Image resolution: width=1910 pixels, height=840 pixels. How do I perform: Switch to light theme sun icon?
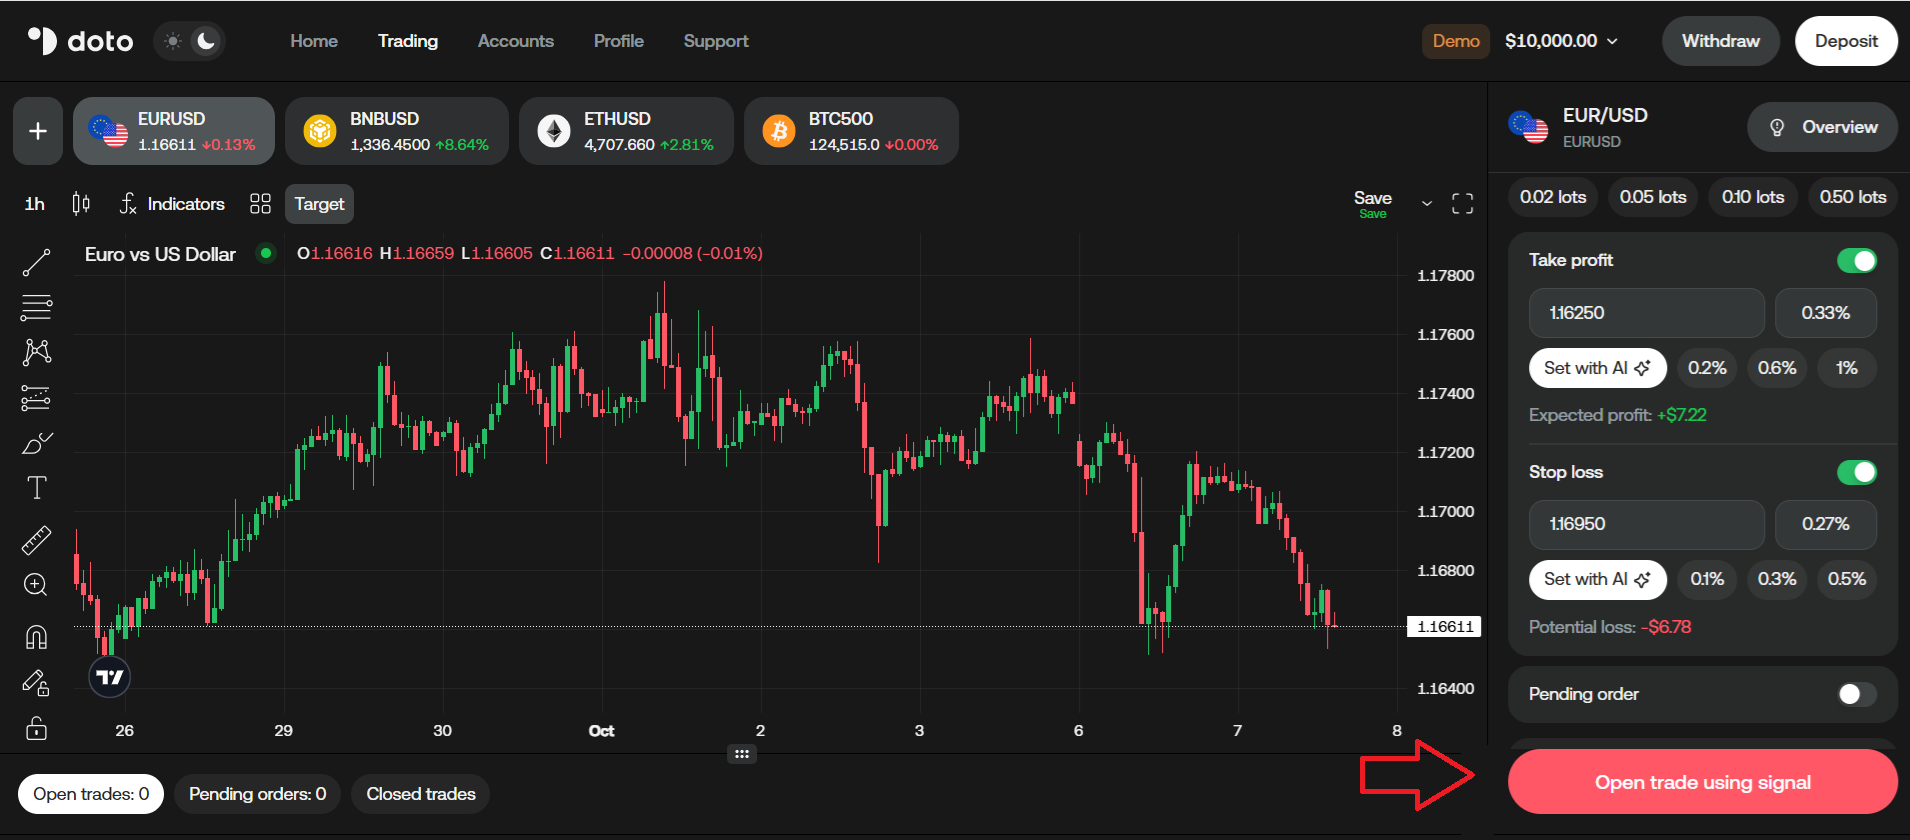click(x=173, y=41)
